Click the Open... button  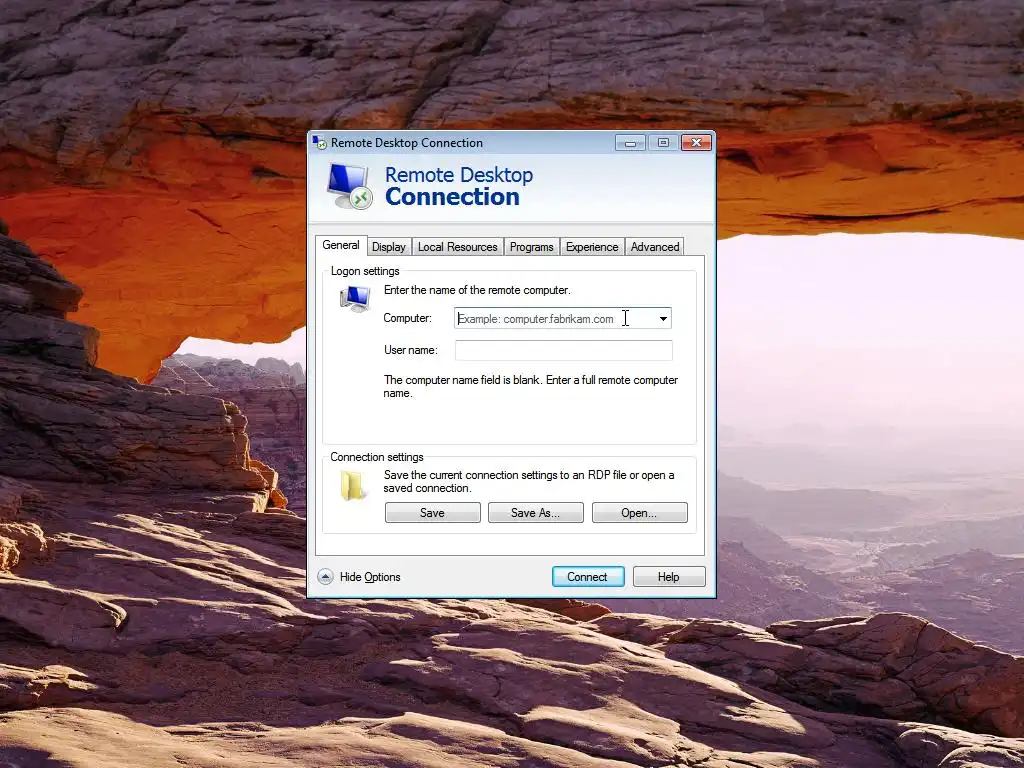(639, 513)
